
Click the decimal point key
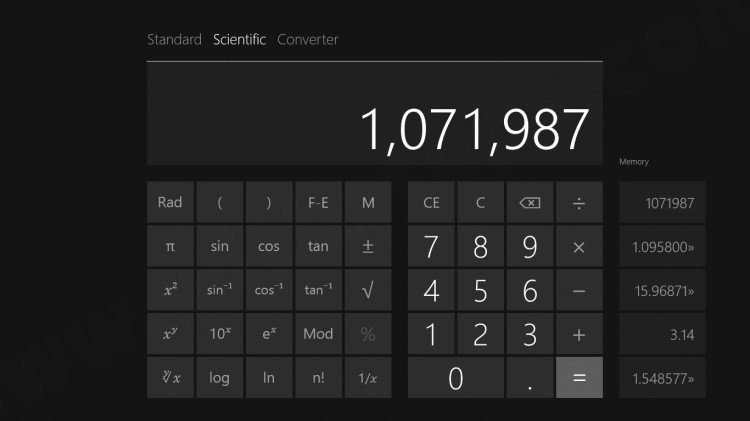tap(530, 377)
